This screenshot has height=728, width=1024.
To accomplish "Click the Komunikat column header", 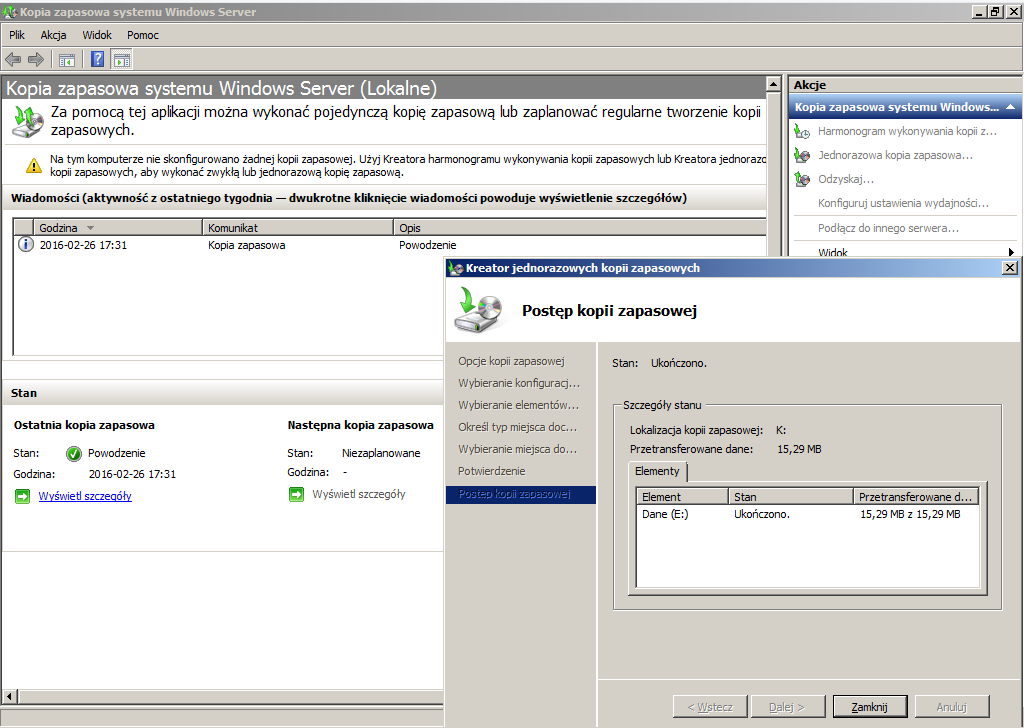I will tap(298, 228).
